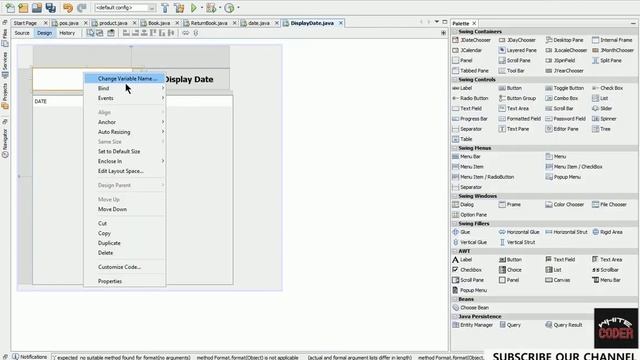
Task: Click the Save All toolbar icon
Action: coord(51,7)
